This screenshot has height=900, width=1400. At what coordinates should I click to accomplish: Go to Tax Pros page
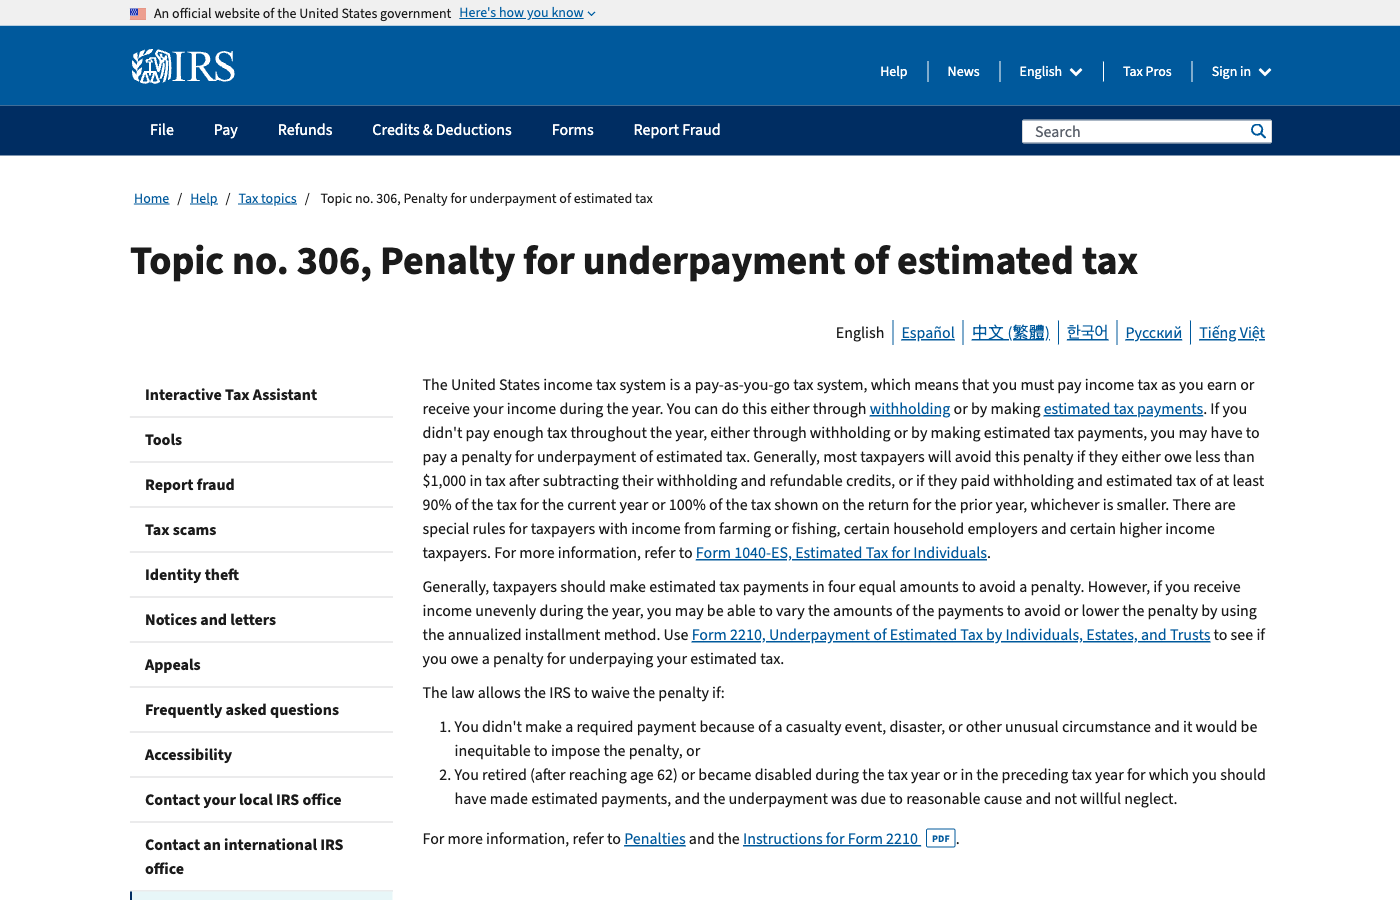[x=1147, y=72]
